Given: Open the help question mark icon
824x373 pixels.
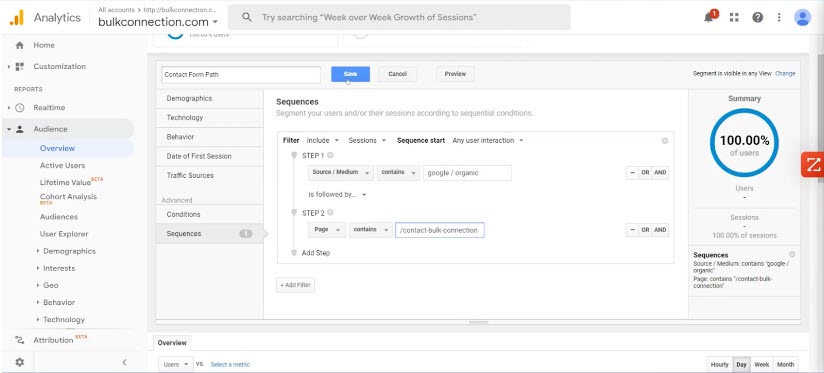Looking at the screenshot, I should click(757, 17).
